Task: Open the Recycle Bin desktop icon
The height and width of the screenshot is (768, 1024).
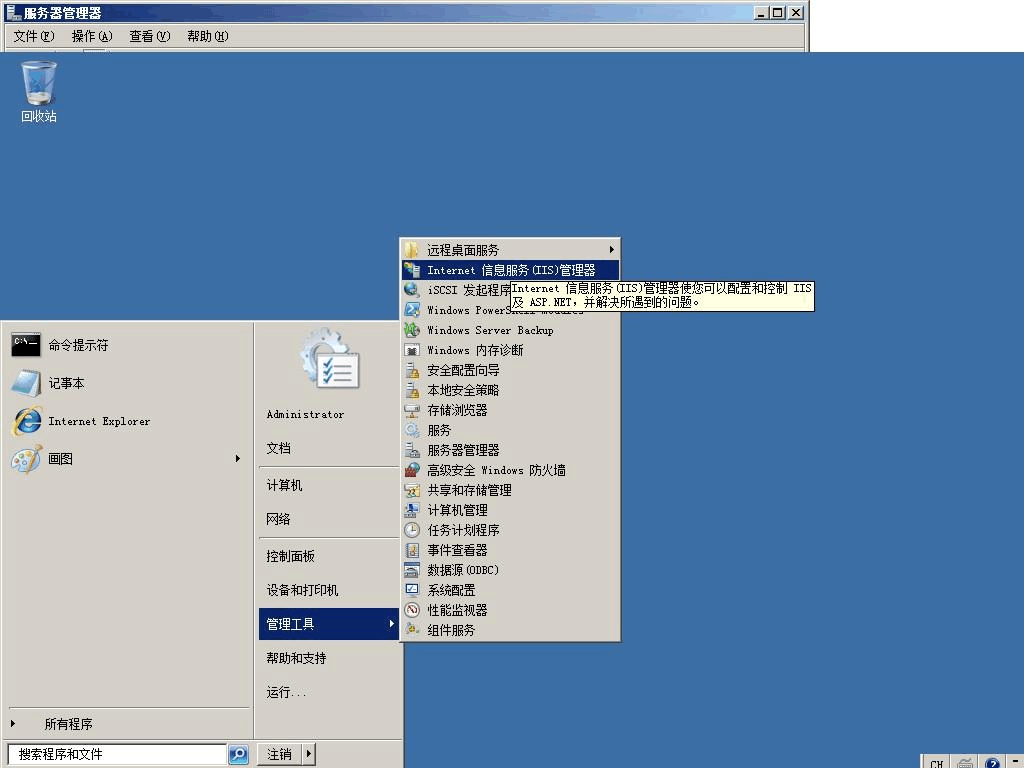Action: (39, 85)
